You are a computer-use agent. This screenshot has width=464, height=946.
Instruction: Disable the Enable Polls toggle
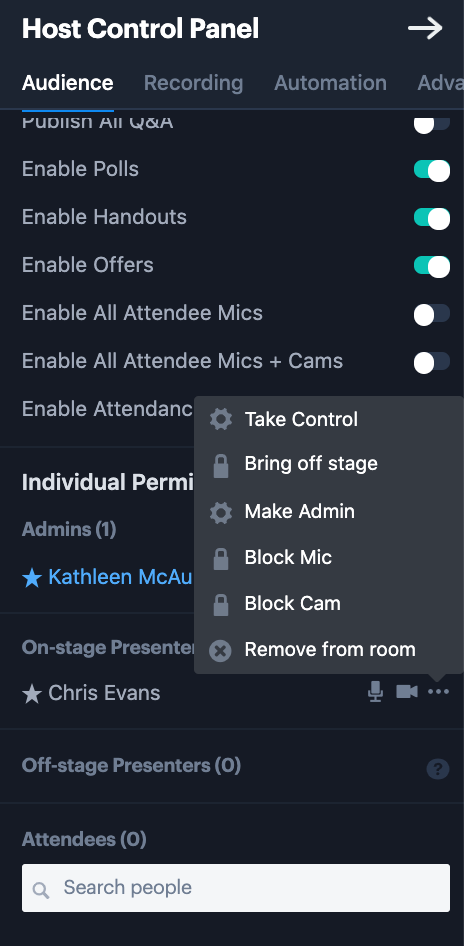(432, 170)
